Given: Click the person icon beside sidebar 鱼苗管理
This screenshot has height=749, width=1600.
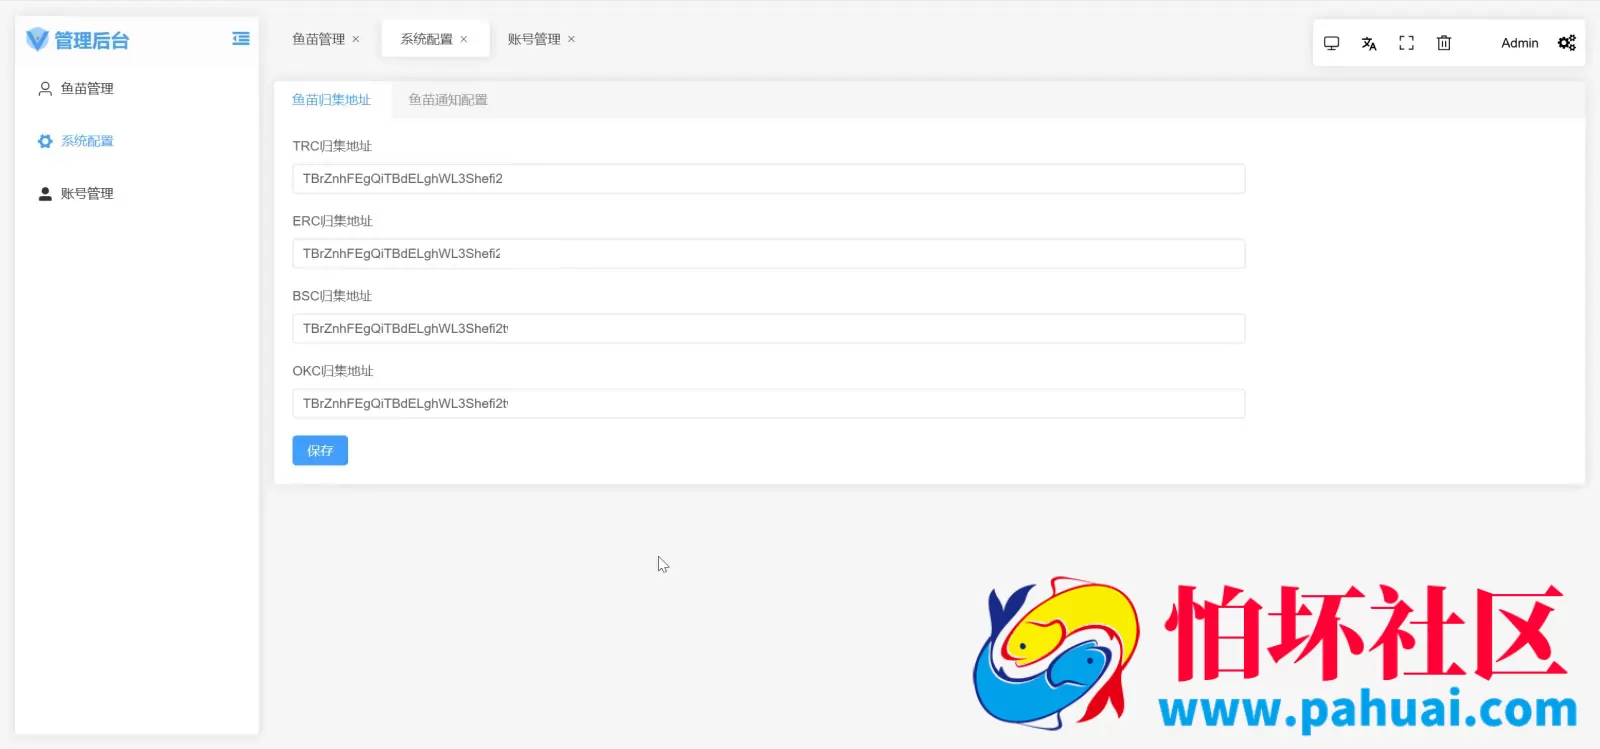Looking at the screenshot, I should pos(45,89).
